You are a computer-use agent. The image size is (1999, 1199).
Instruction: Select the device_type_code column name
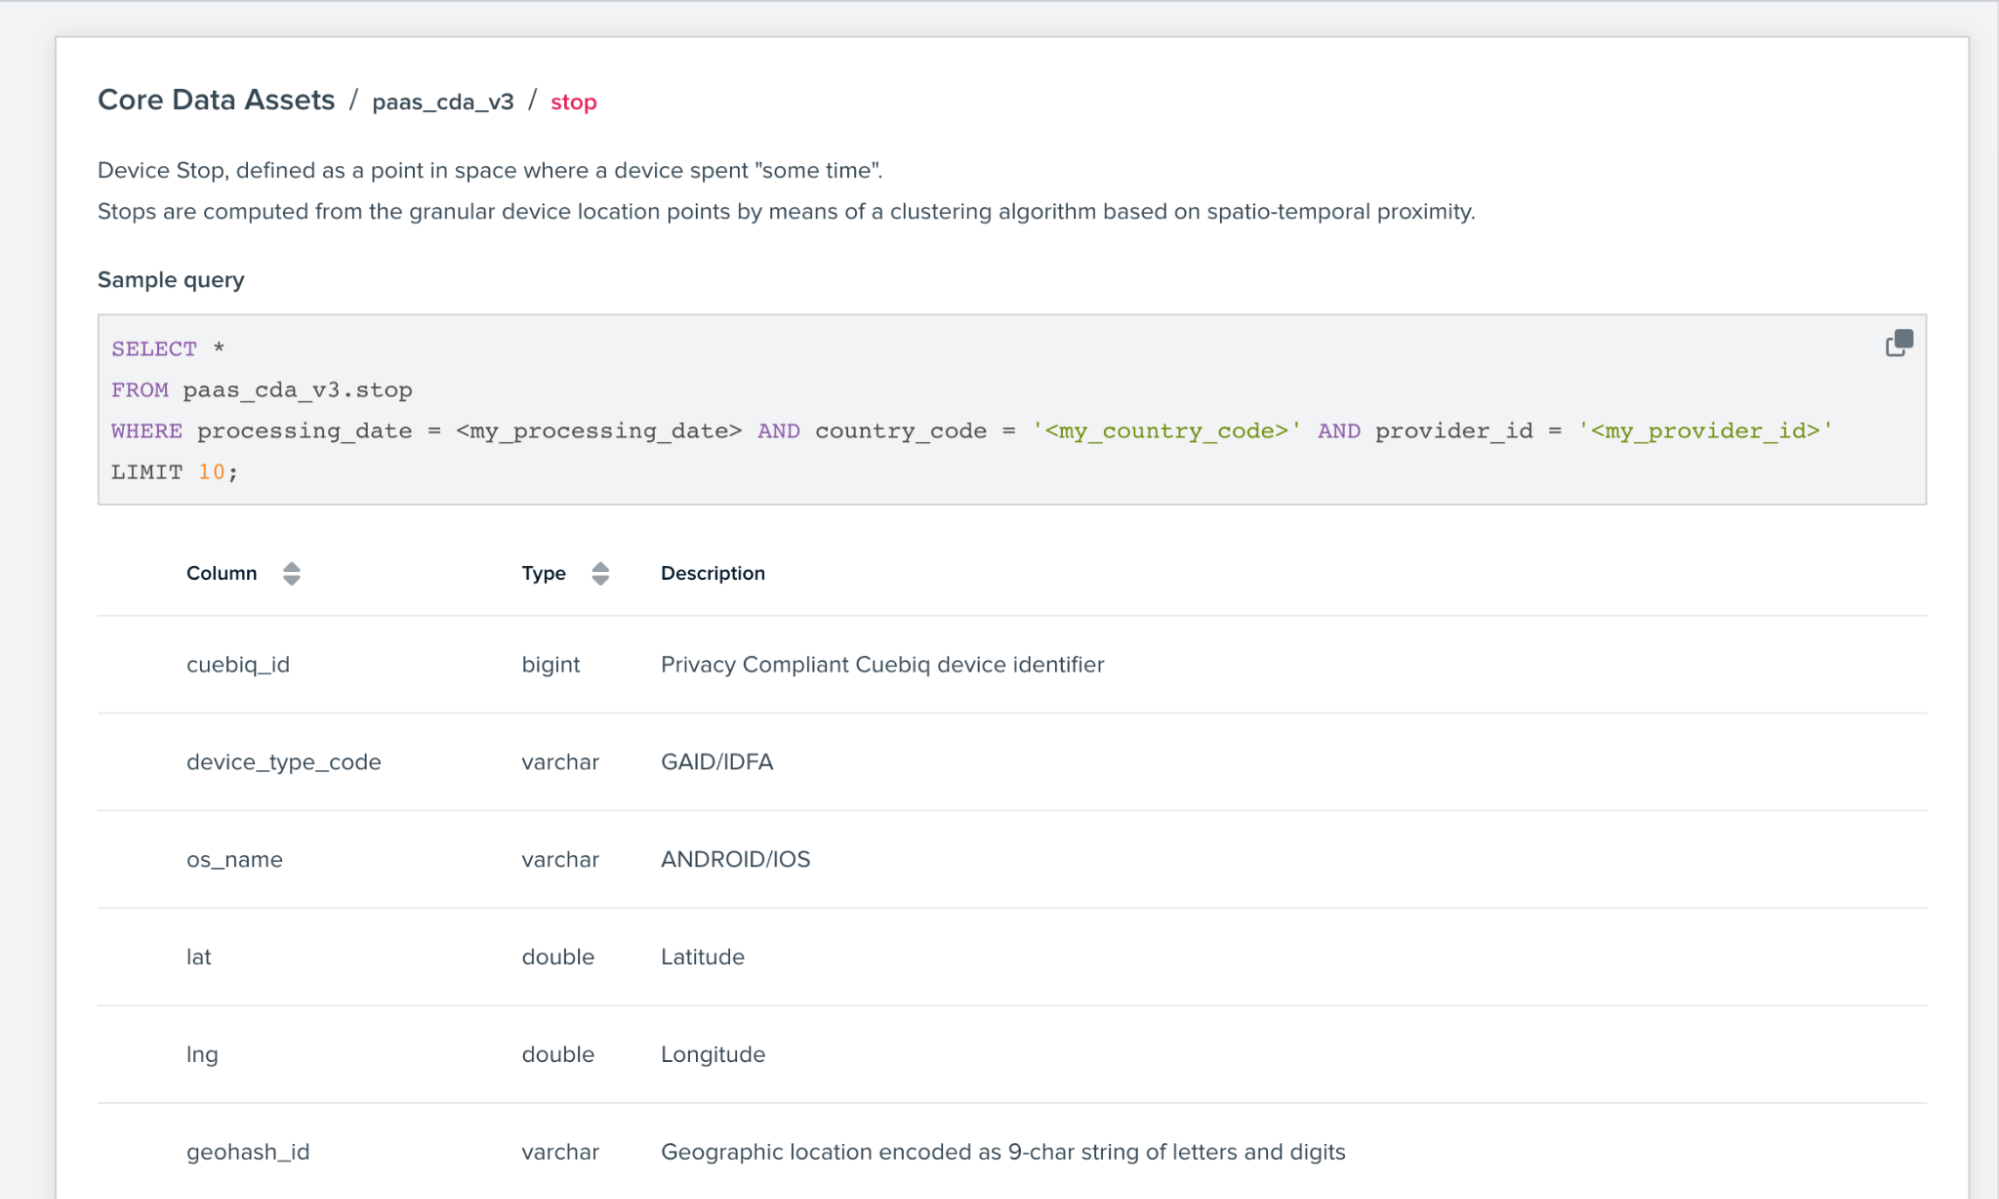[x=284, y=762]
